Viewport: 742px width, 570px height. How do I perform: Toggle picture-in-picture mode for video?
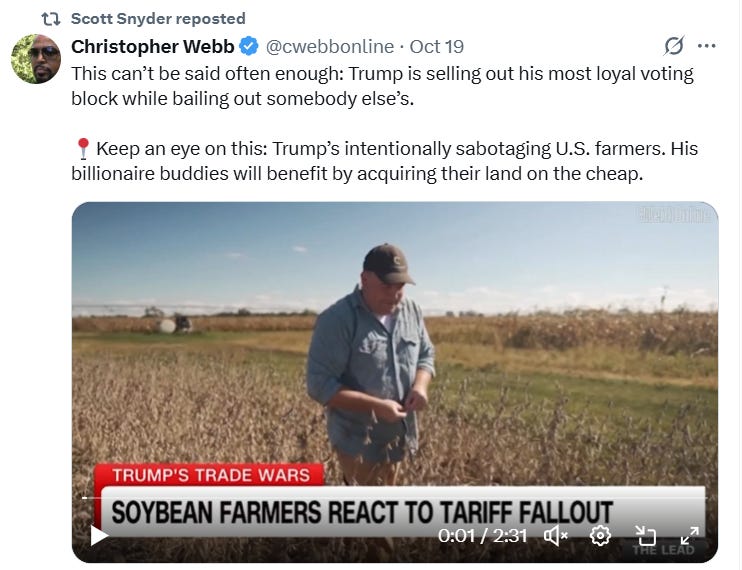click(x=645, y=536)
